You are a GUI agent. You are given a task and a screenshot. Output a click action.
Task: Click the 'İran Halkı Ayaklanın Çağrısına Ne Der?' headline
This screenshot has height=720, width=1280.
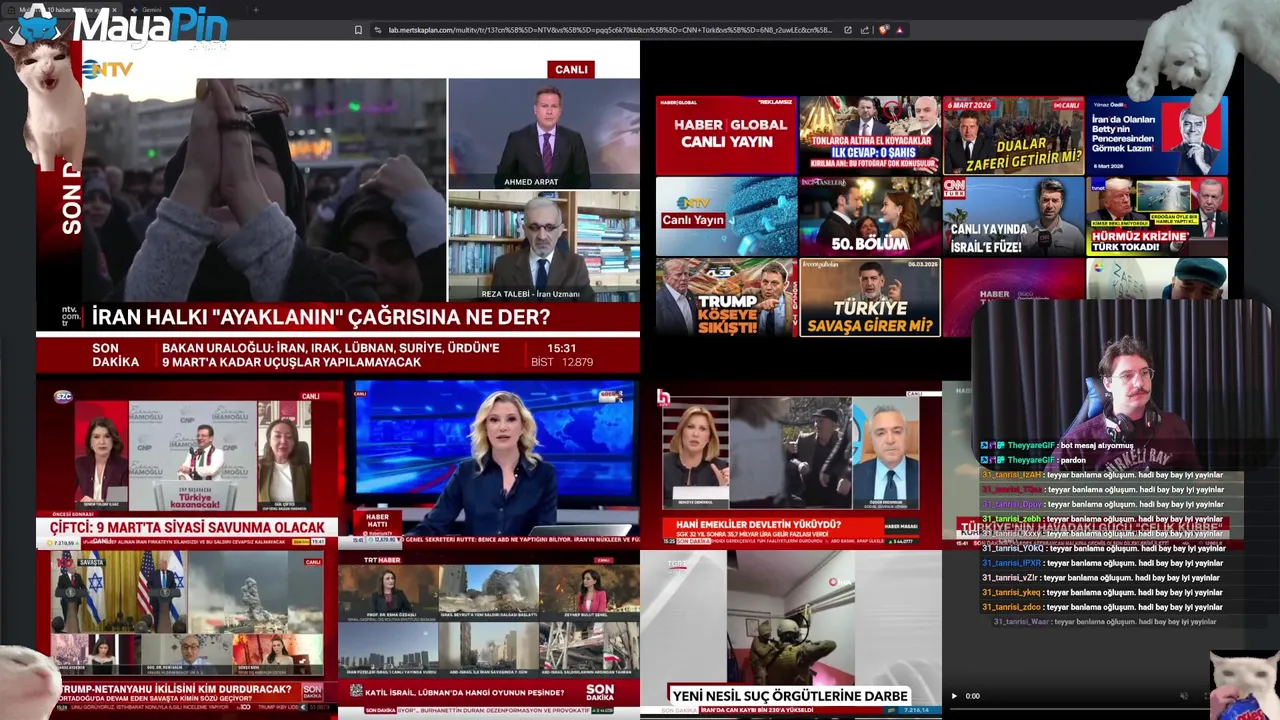click(321, 318)
